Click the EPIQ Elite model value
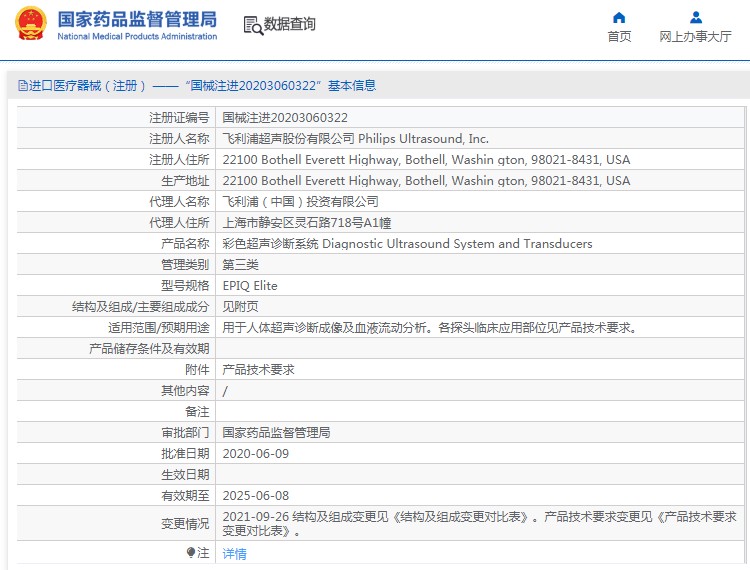The height and width of the screenshot is (570, 750). pos(250,286)
